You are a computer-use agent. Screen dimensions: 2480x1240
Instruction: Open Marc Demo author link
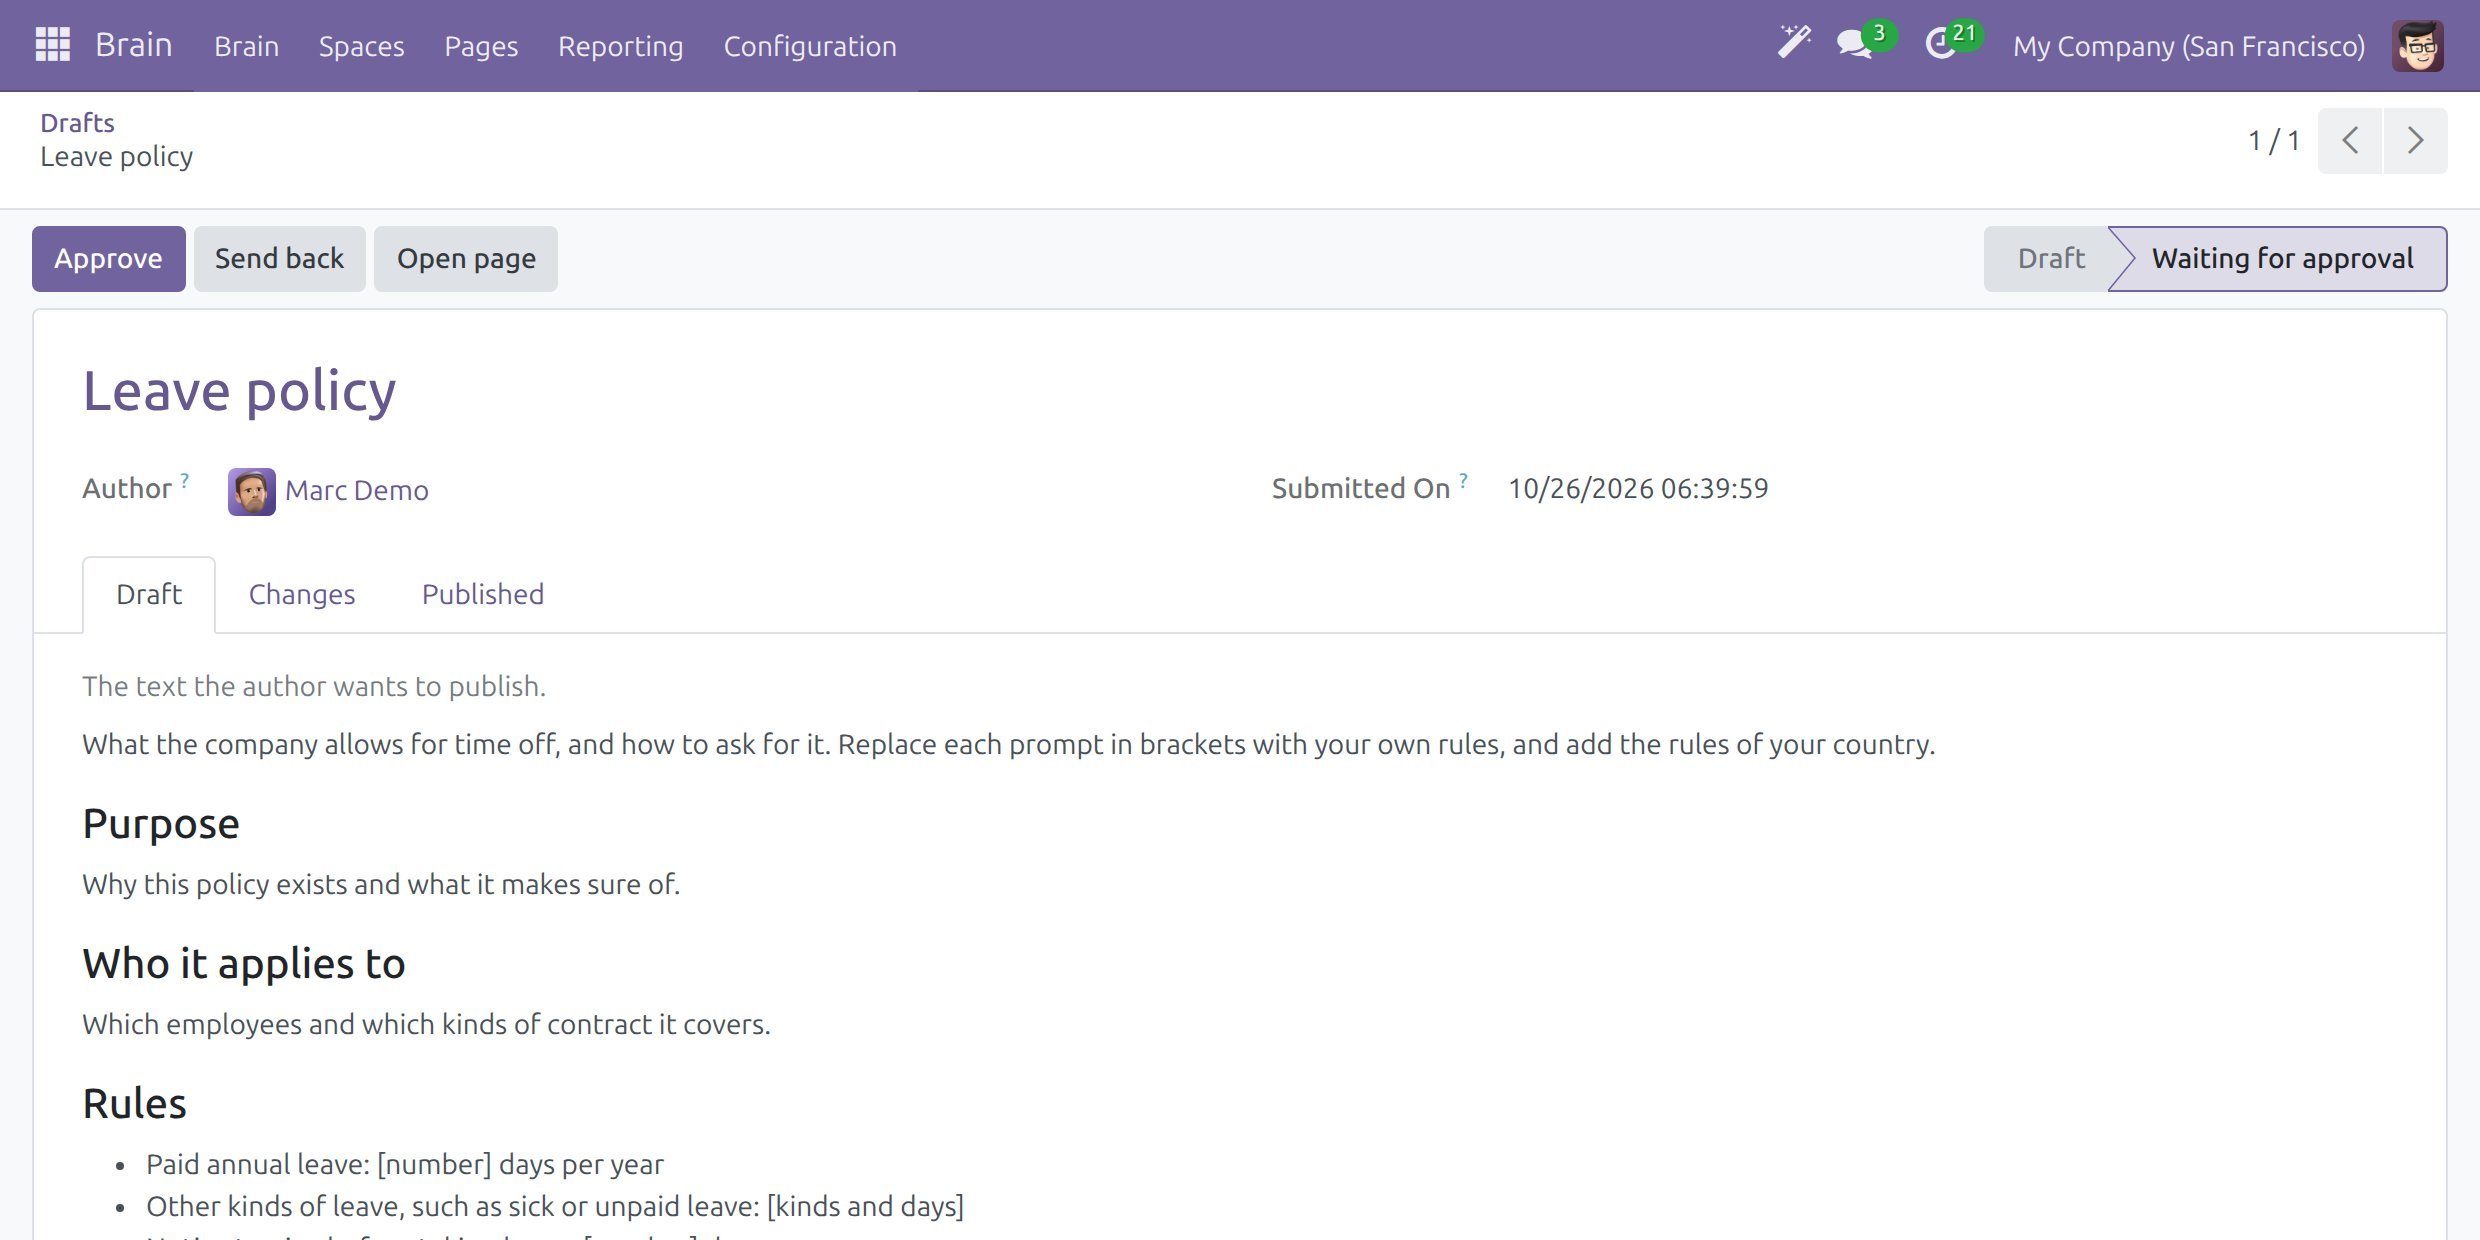(x=356, y=490)
